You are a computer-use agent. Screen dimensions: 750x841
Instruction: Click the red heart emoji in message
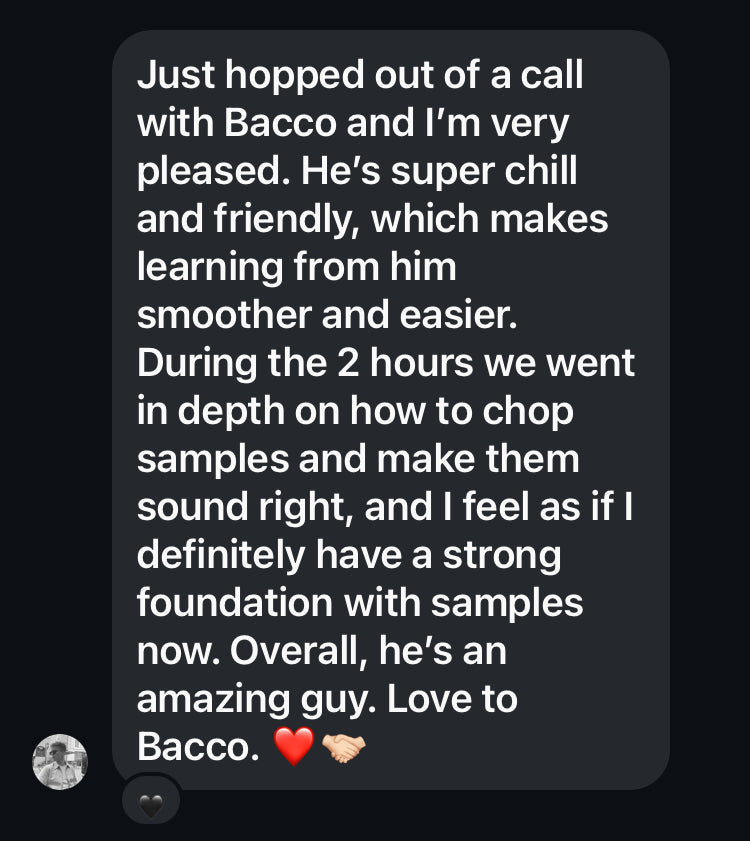click(x=293, y=747)
